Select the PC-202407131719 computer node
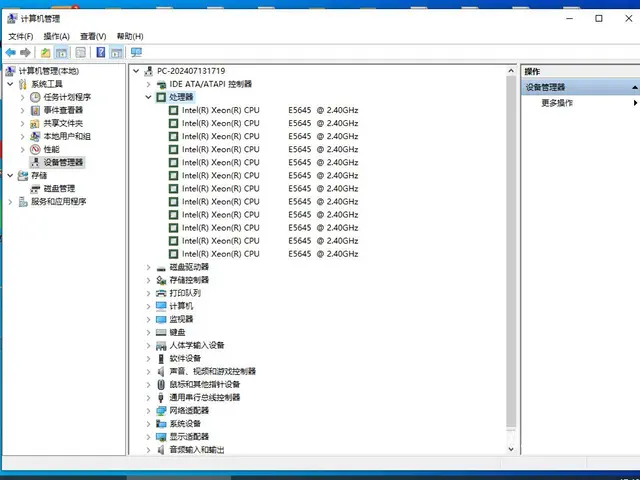This screenshot has width=640, height=480. tap(191, 71)
